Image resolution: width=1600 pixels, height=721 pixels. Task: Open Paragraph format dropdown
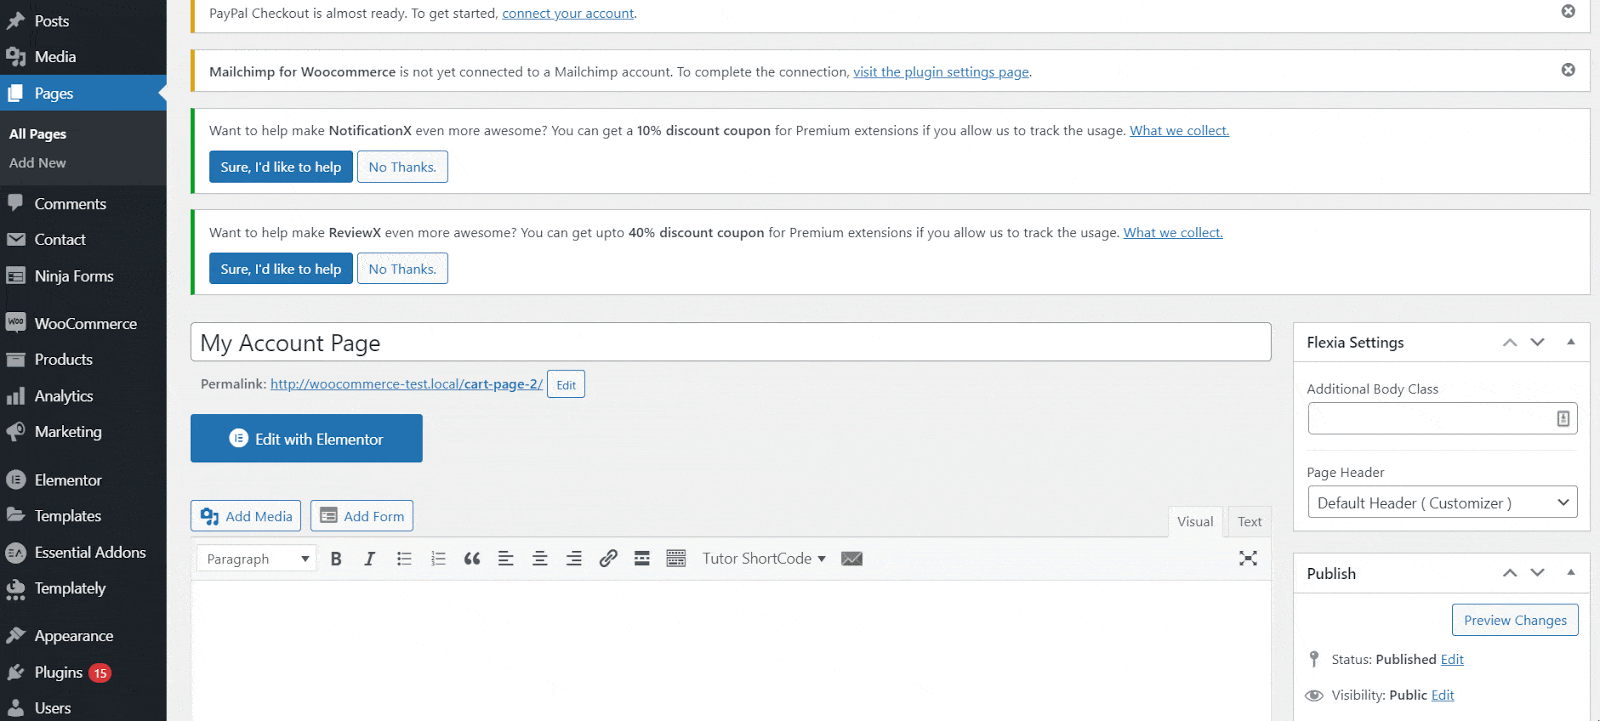point(256,559)
